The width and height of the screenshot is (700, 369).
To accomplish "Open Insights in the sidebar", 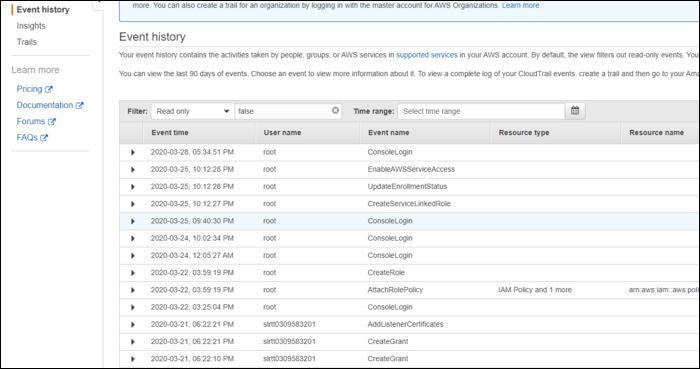I will [x=31, y=26].
